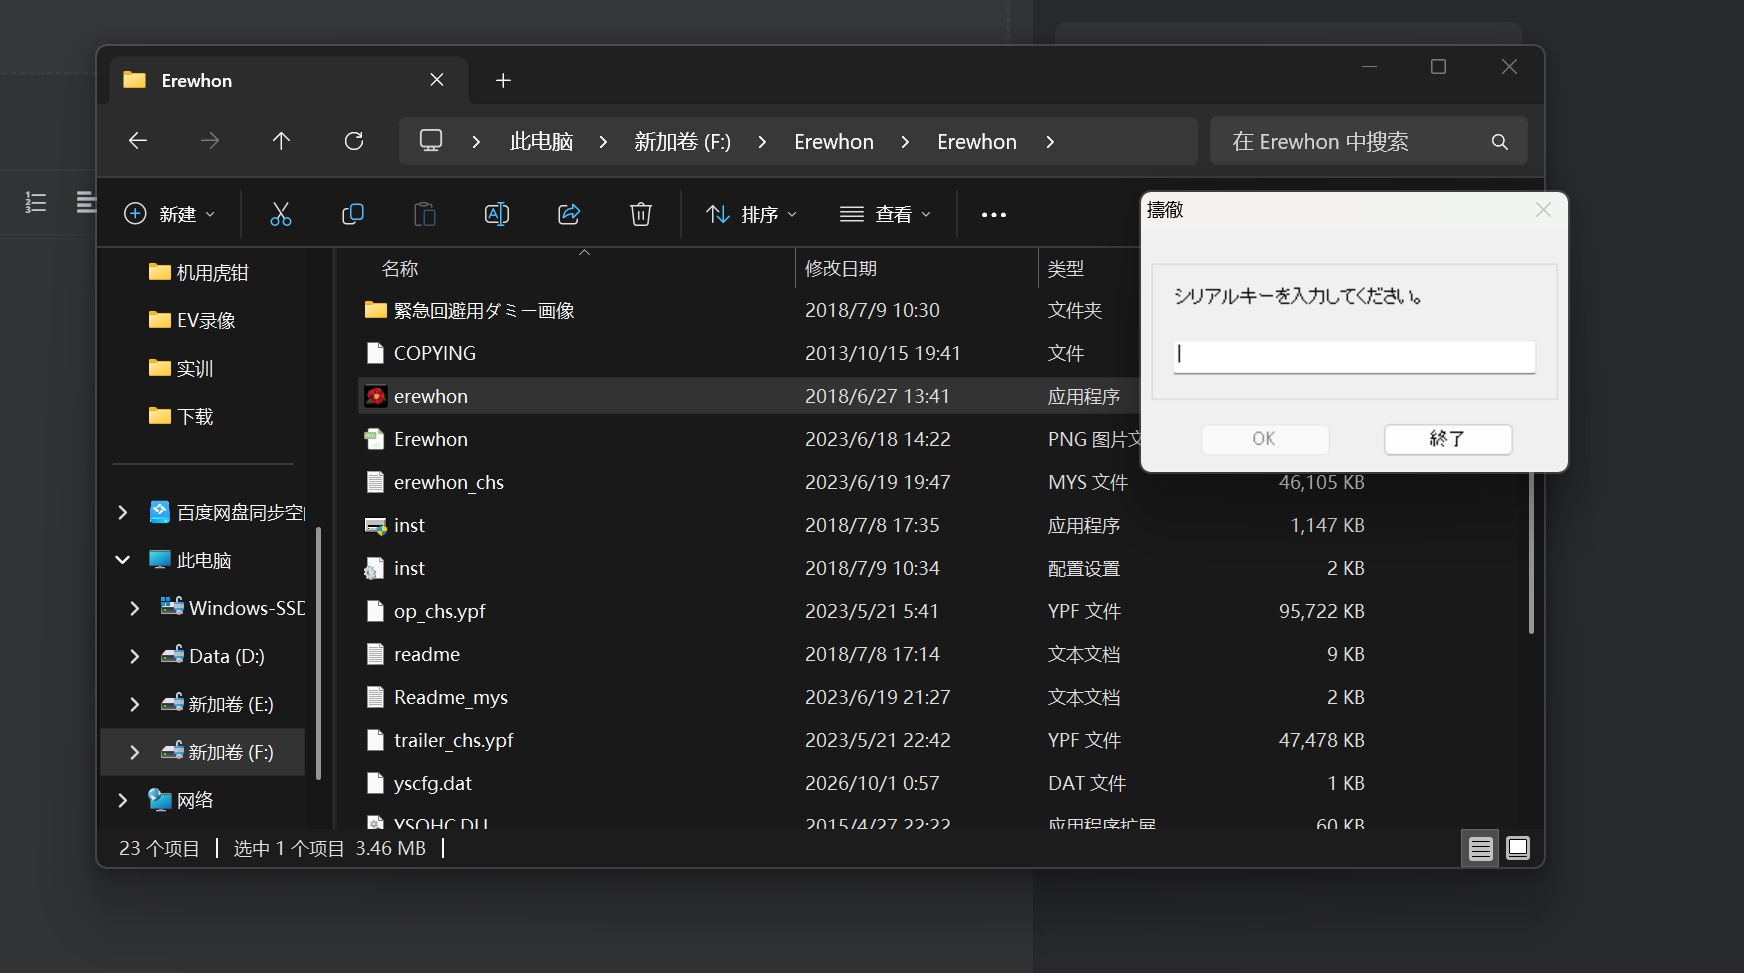Image resolution: width=1744 pixels, height=973 pixels.
Task: Open the 新建 dropdown menu
Action: 169,214
